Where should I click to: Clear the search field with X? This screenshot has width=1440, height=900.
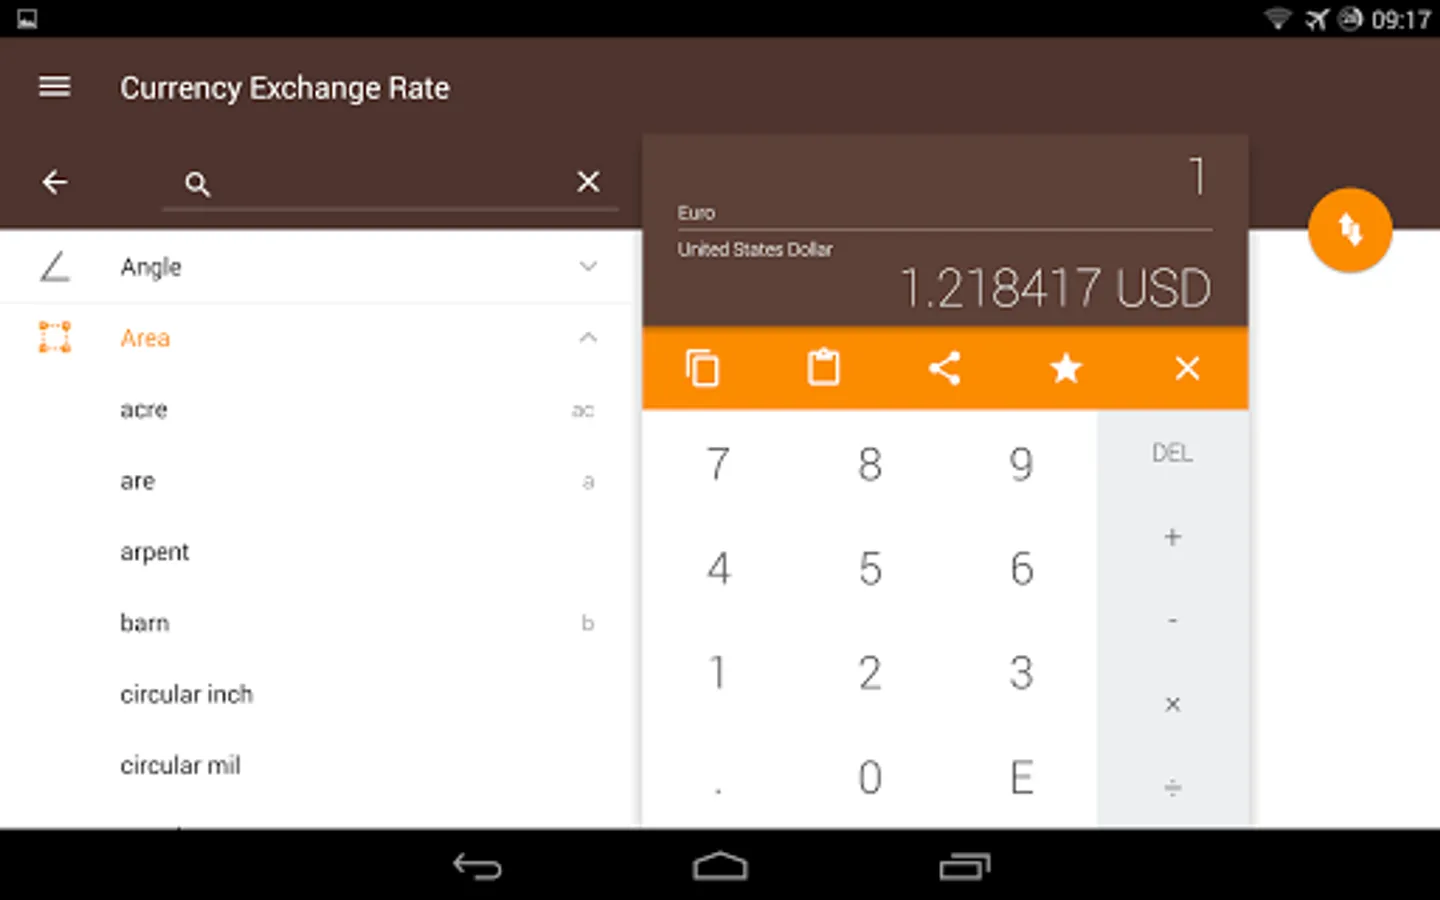588,181
